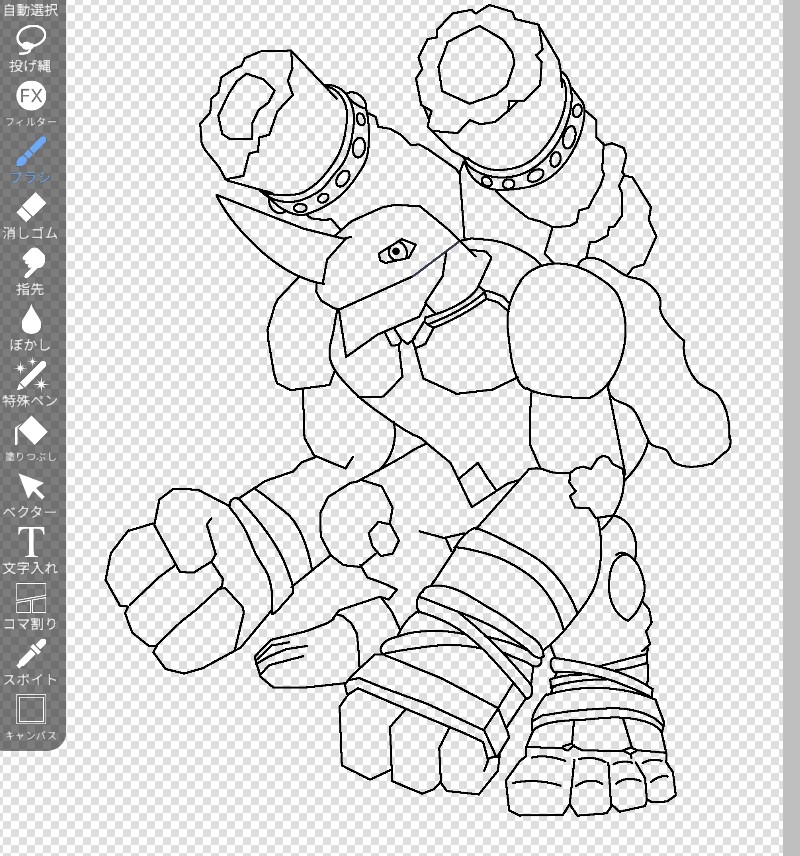Select the Lasso (投げ縄) tool
This screenshot has width=800, height=856.
click(31, 47)
